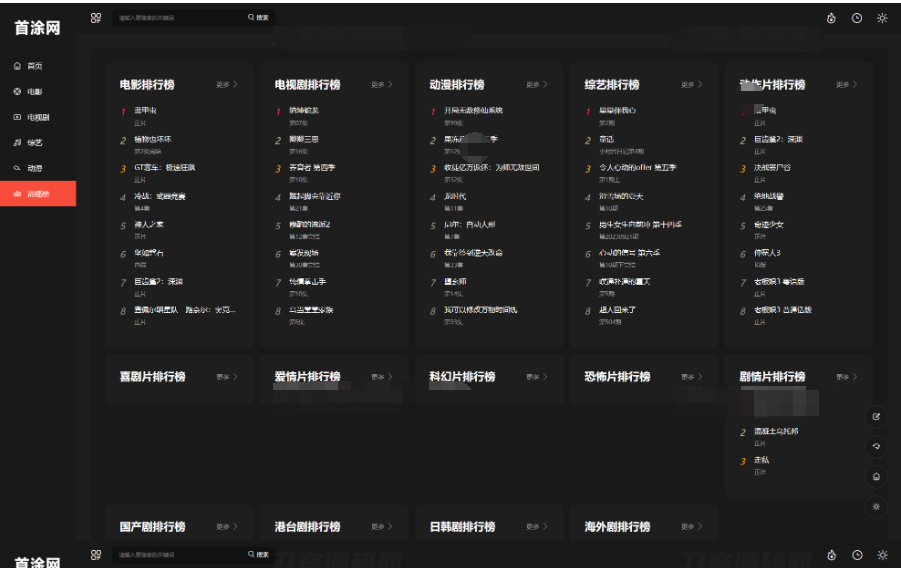Click the floating refresh button on right edge
This screenshot has width=901, height=568.
[877, 446]
